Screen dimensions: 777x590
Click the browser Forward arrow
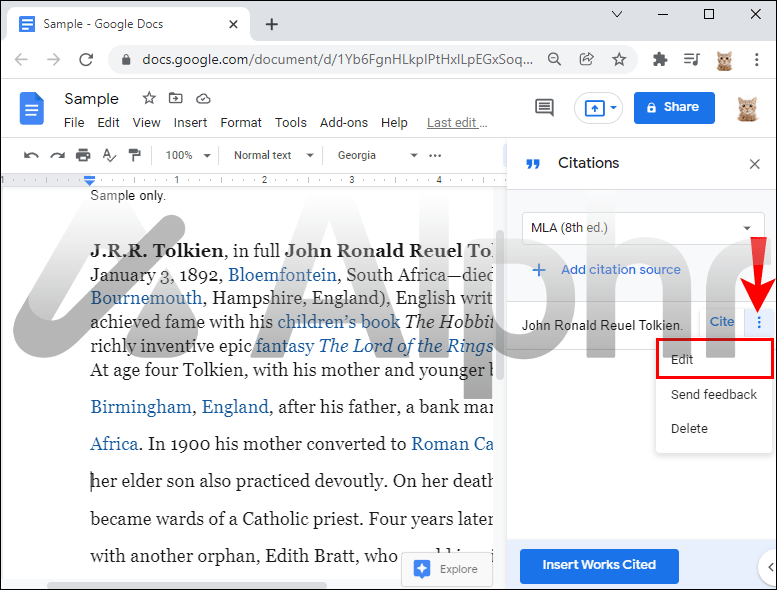coord(53,60)
